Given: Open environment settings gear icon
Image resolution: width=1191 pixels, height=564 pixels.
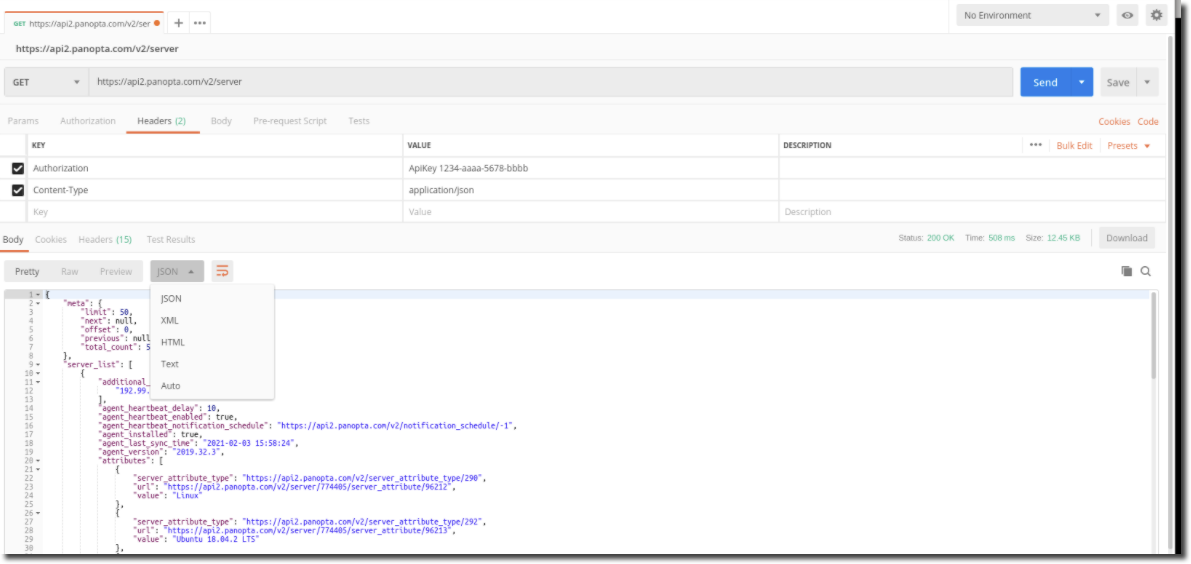Looking at the screenshot, I should (1157, 15).
